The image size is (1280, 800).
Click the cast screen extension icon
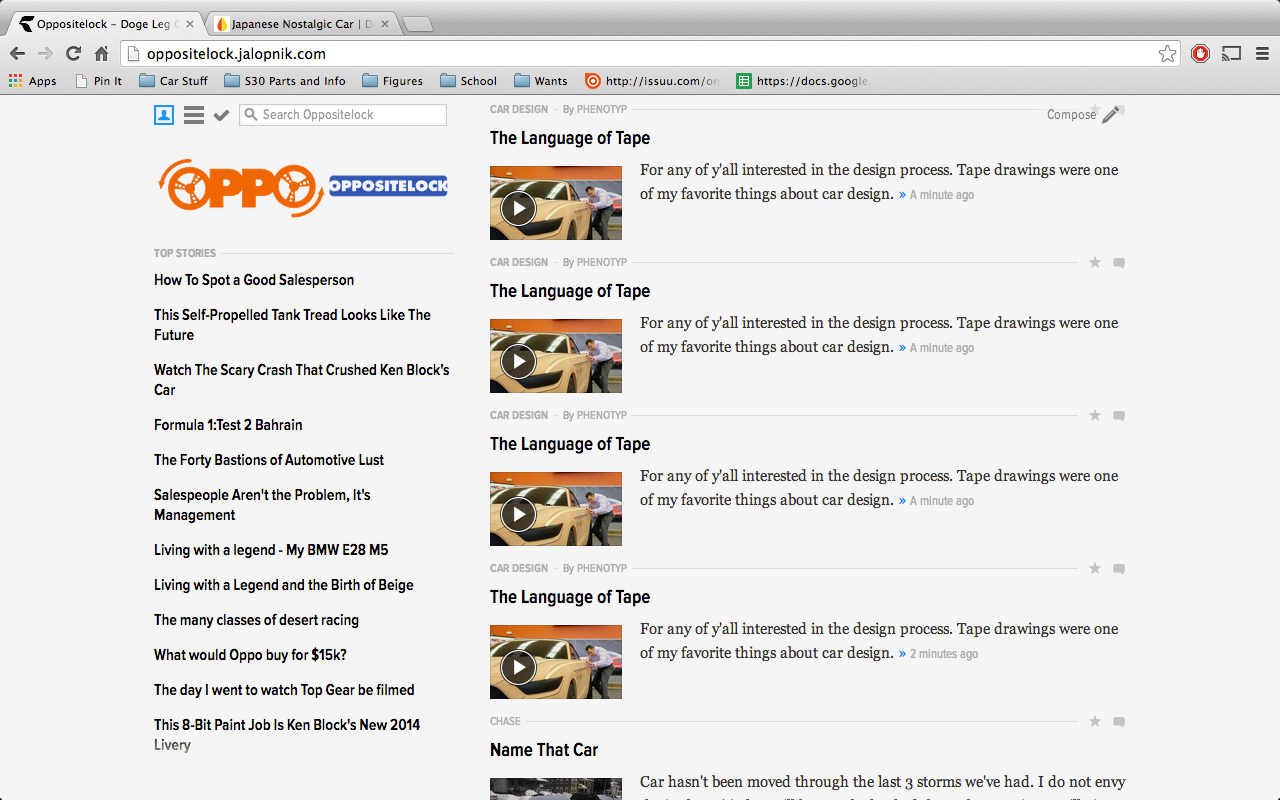[1232, 54]
